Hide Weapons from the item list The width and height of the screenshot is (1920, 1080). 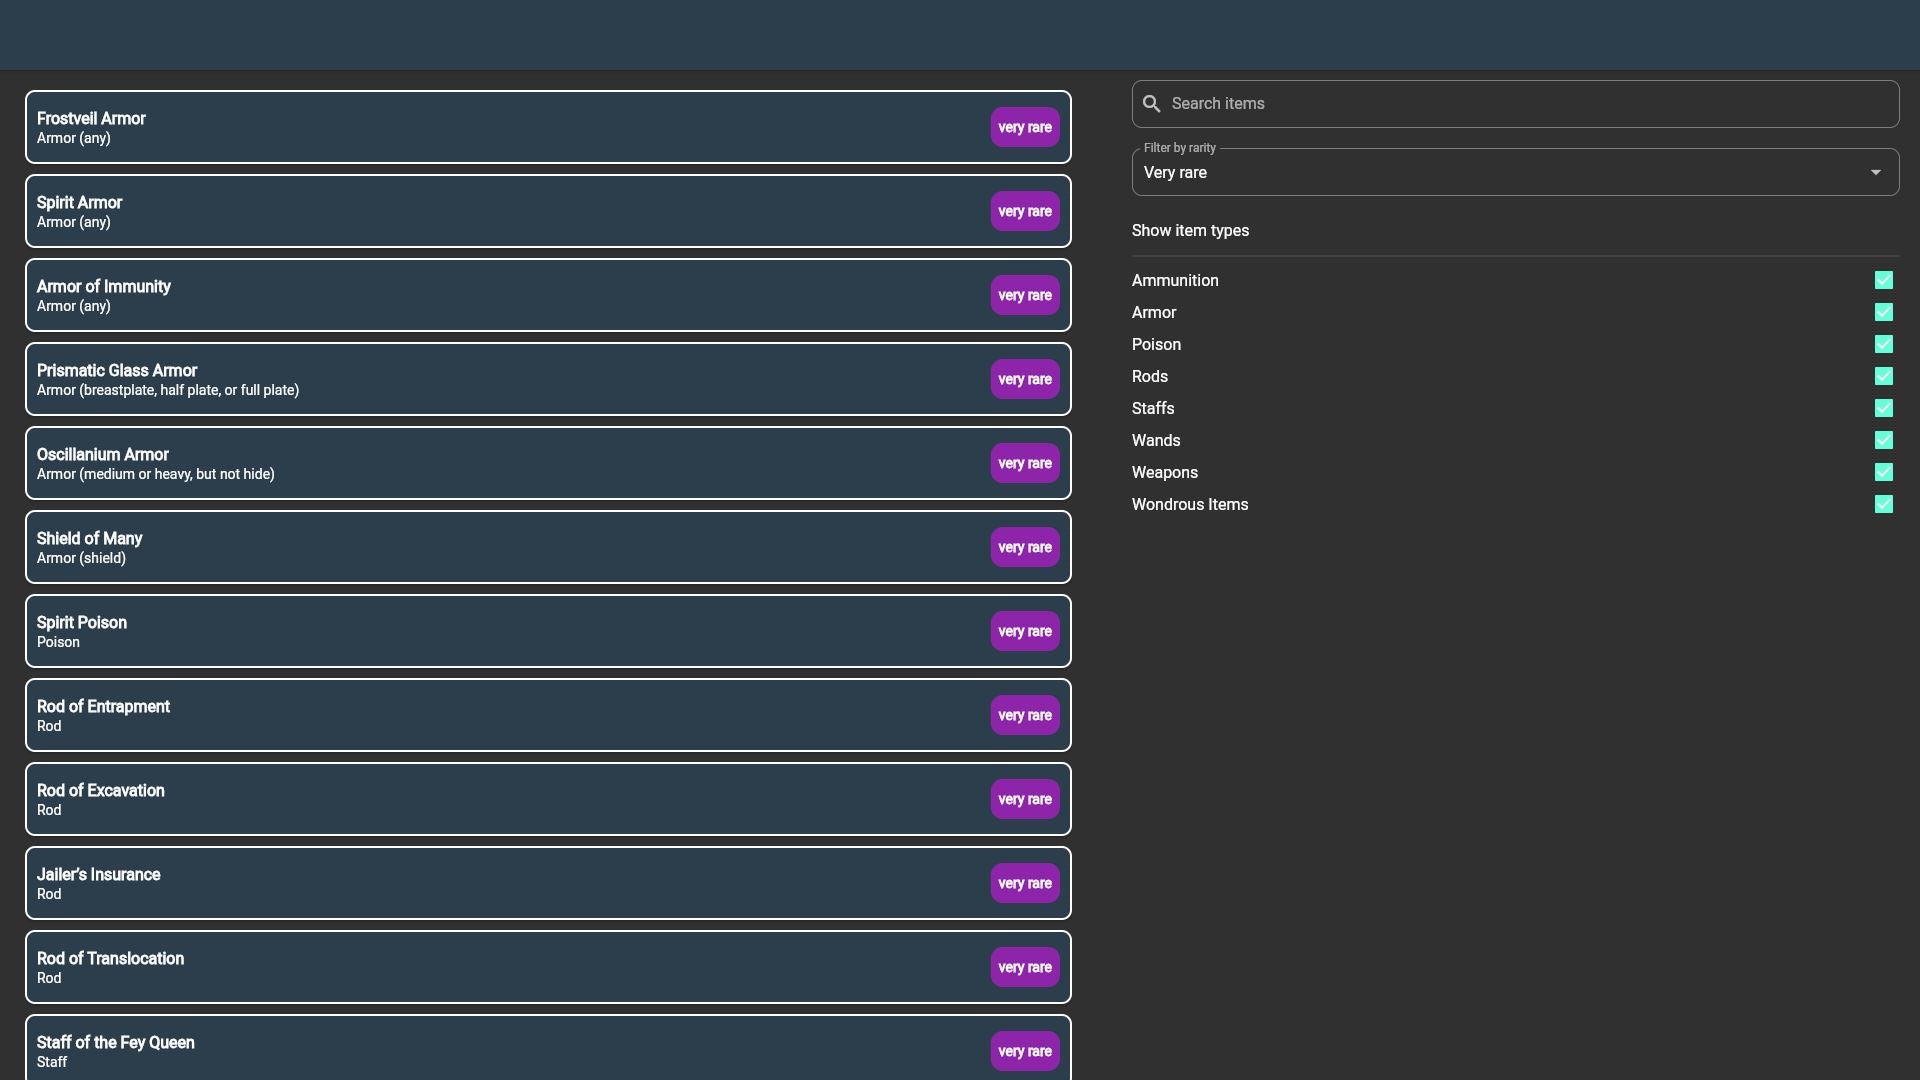(x=1883, y=473)
